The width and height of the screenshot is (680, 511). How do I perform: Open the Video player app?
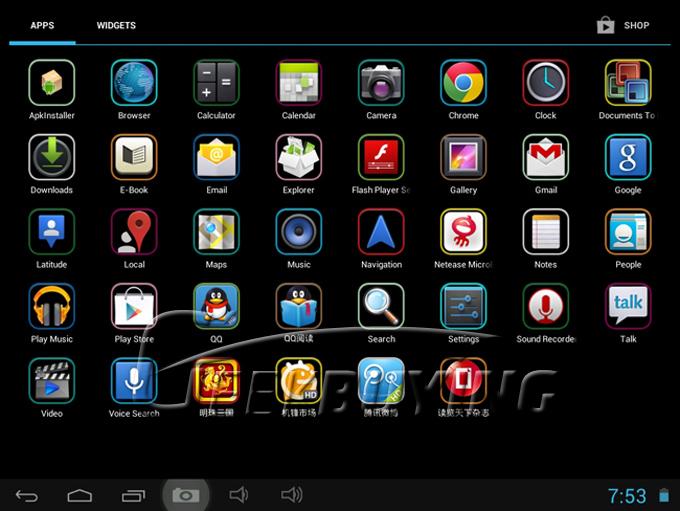point(52,381)
